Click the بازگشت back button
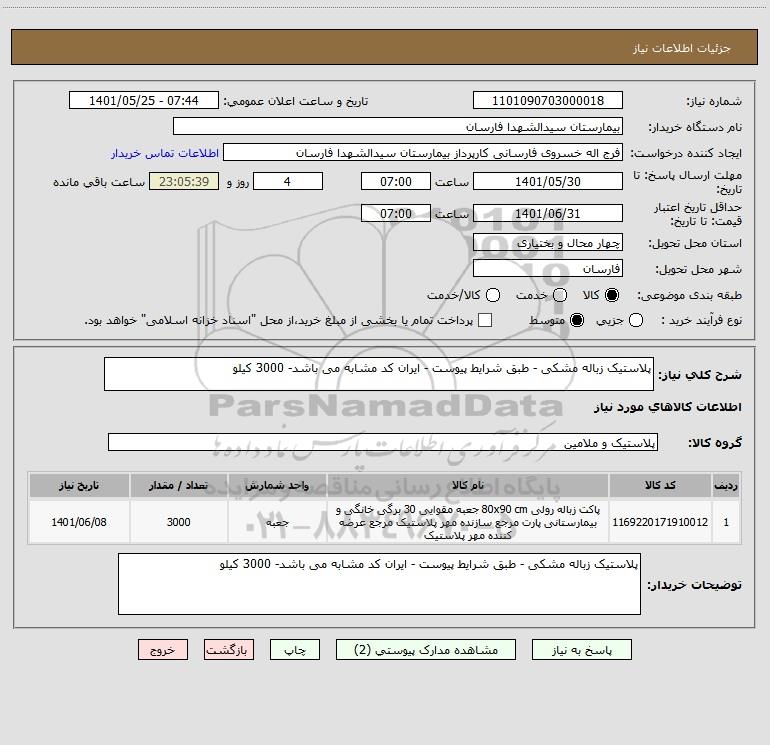 click(x=229, y=650)
